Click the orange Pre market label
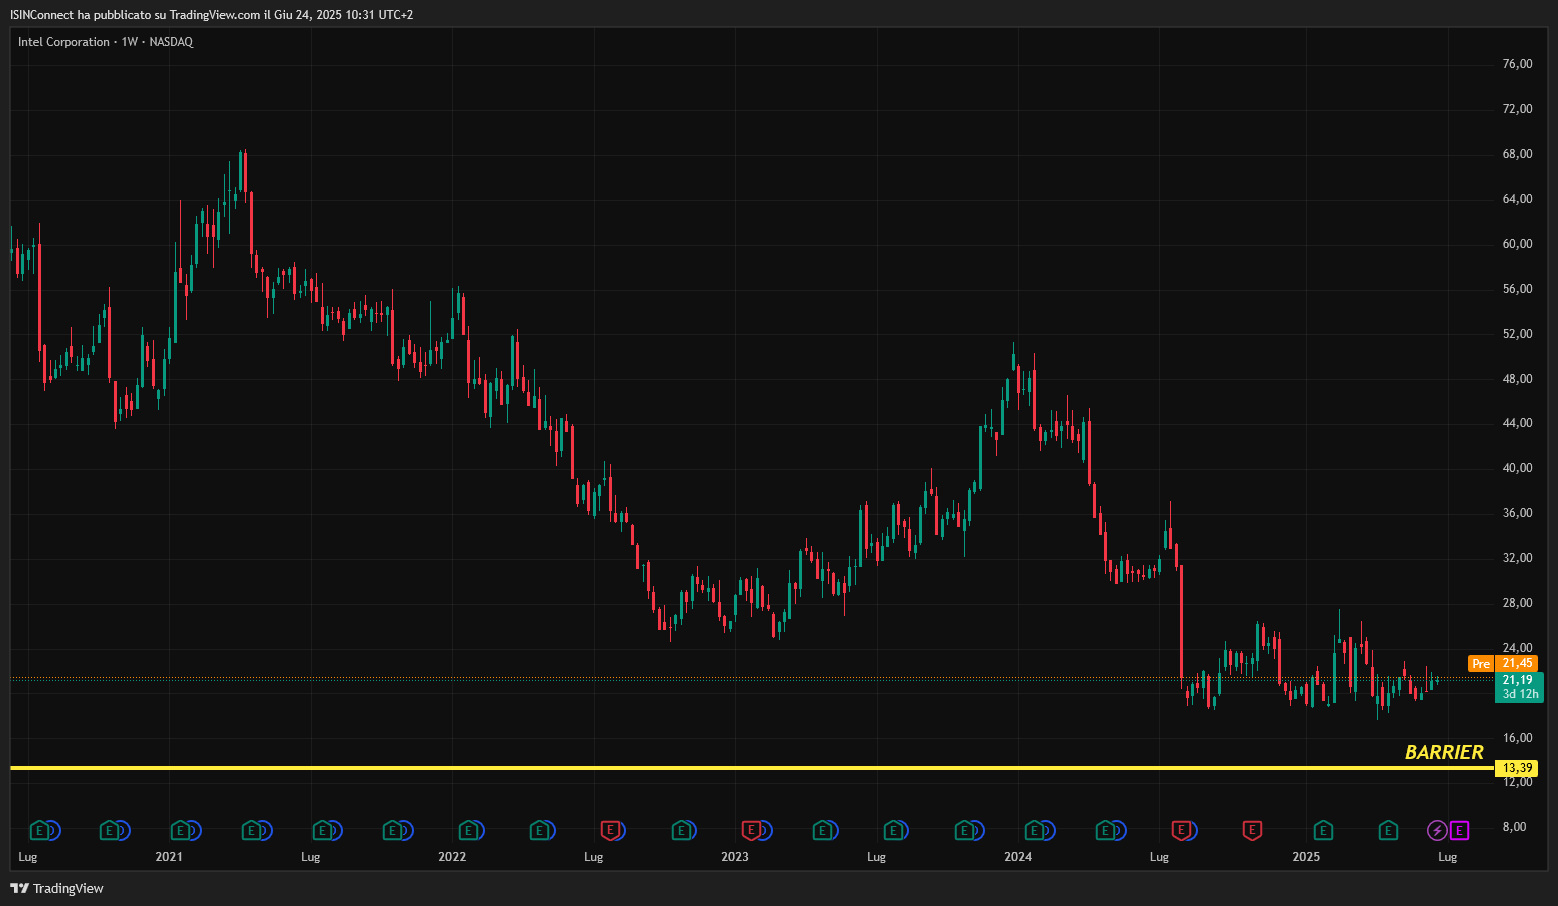The height and width of the screenshot is (906, 1558). (1481, 664)
